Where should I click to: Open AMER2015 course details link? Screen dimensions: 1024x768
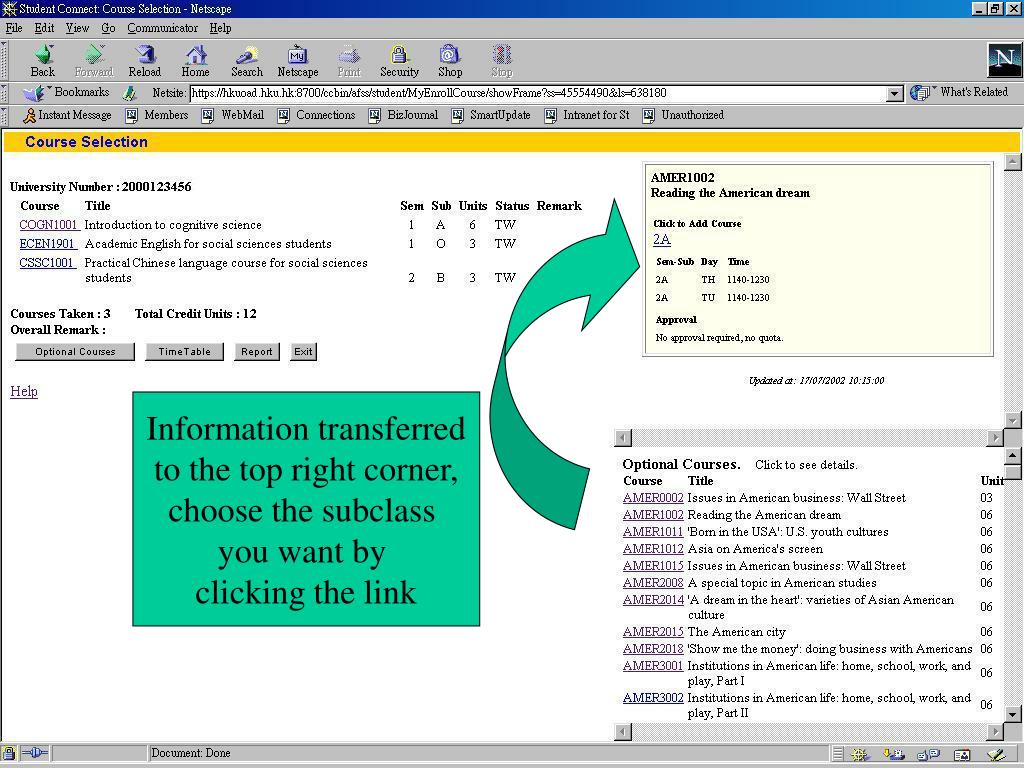click(x=653, y=632)
